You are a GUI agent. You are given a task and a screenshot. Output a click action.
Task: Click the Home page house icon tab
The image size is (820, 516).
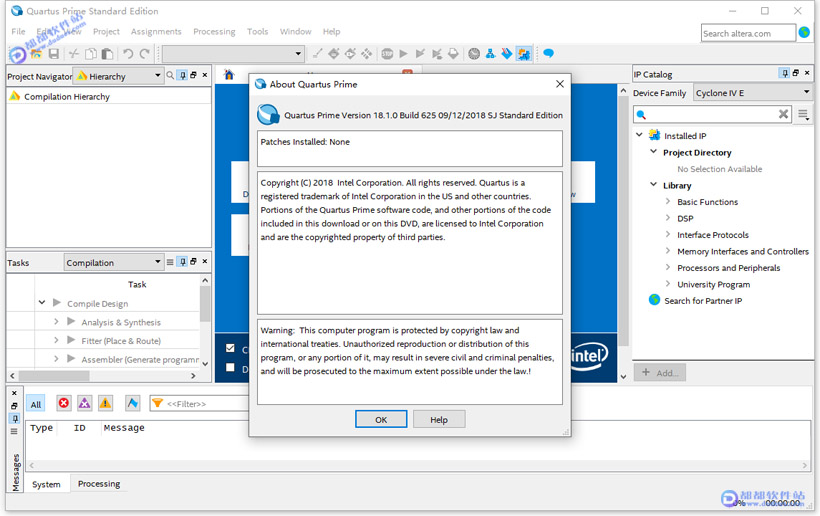pyautogui.click(x=229, y=75)
